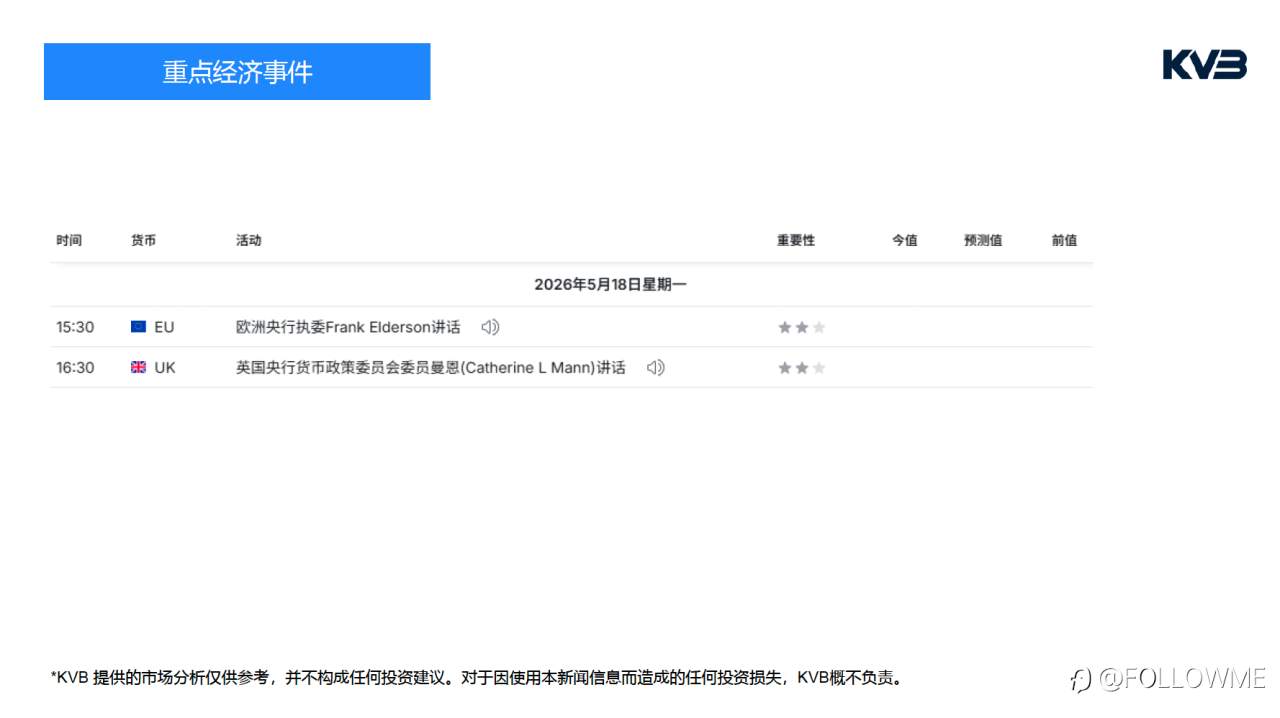Click the importance stars in the 16:30 row

coord(802,367)
